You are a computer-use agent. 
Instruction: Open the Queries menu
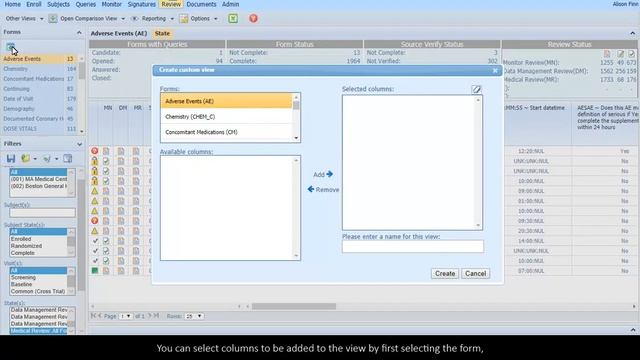86,4
